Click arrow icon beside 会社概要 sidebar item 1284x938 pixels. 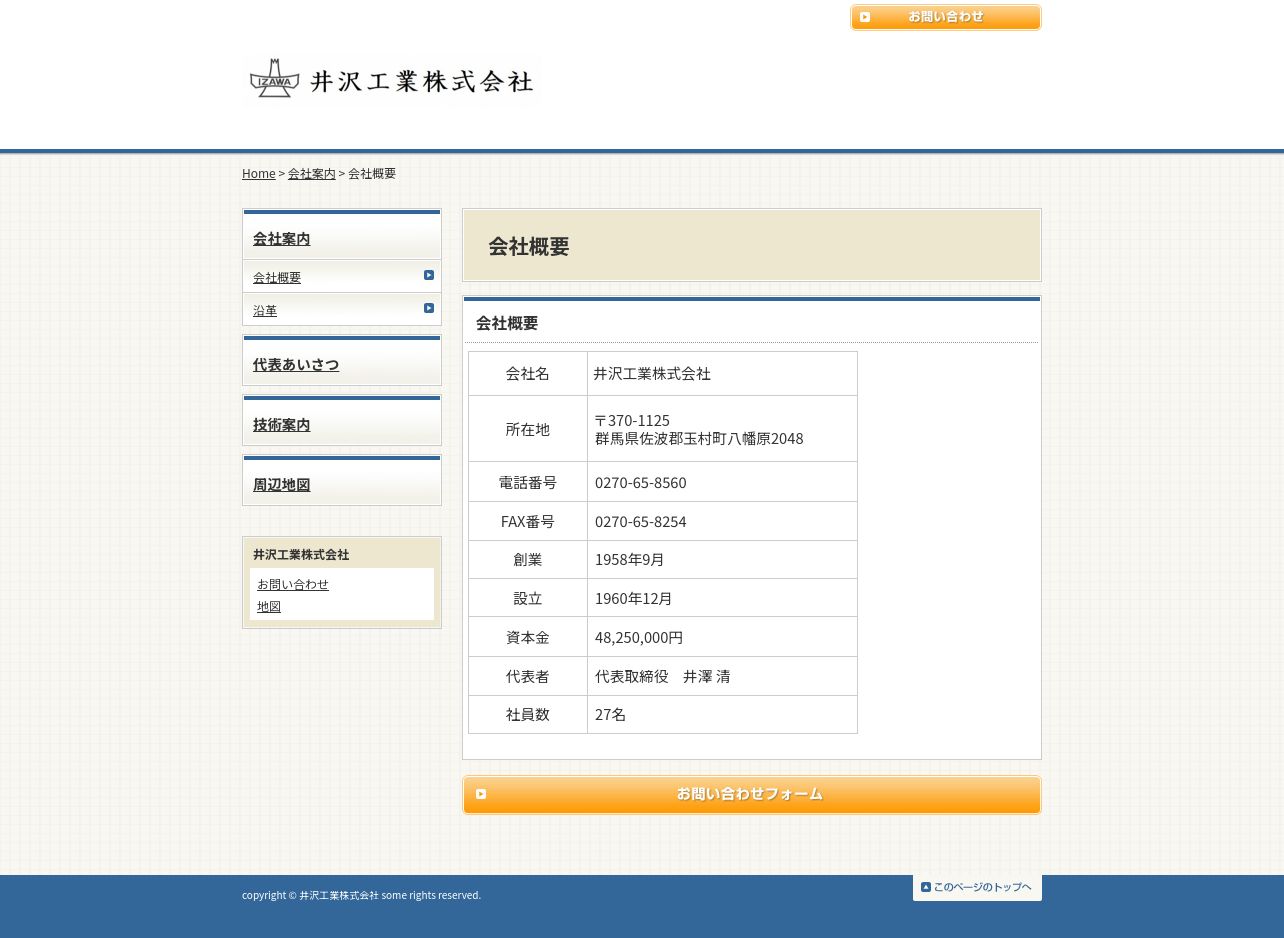point(429,275)
